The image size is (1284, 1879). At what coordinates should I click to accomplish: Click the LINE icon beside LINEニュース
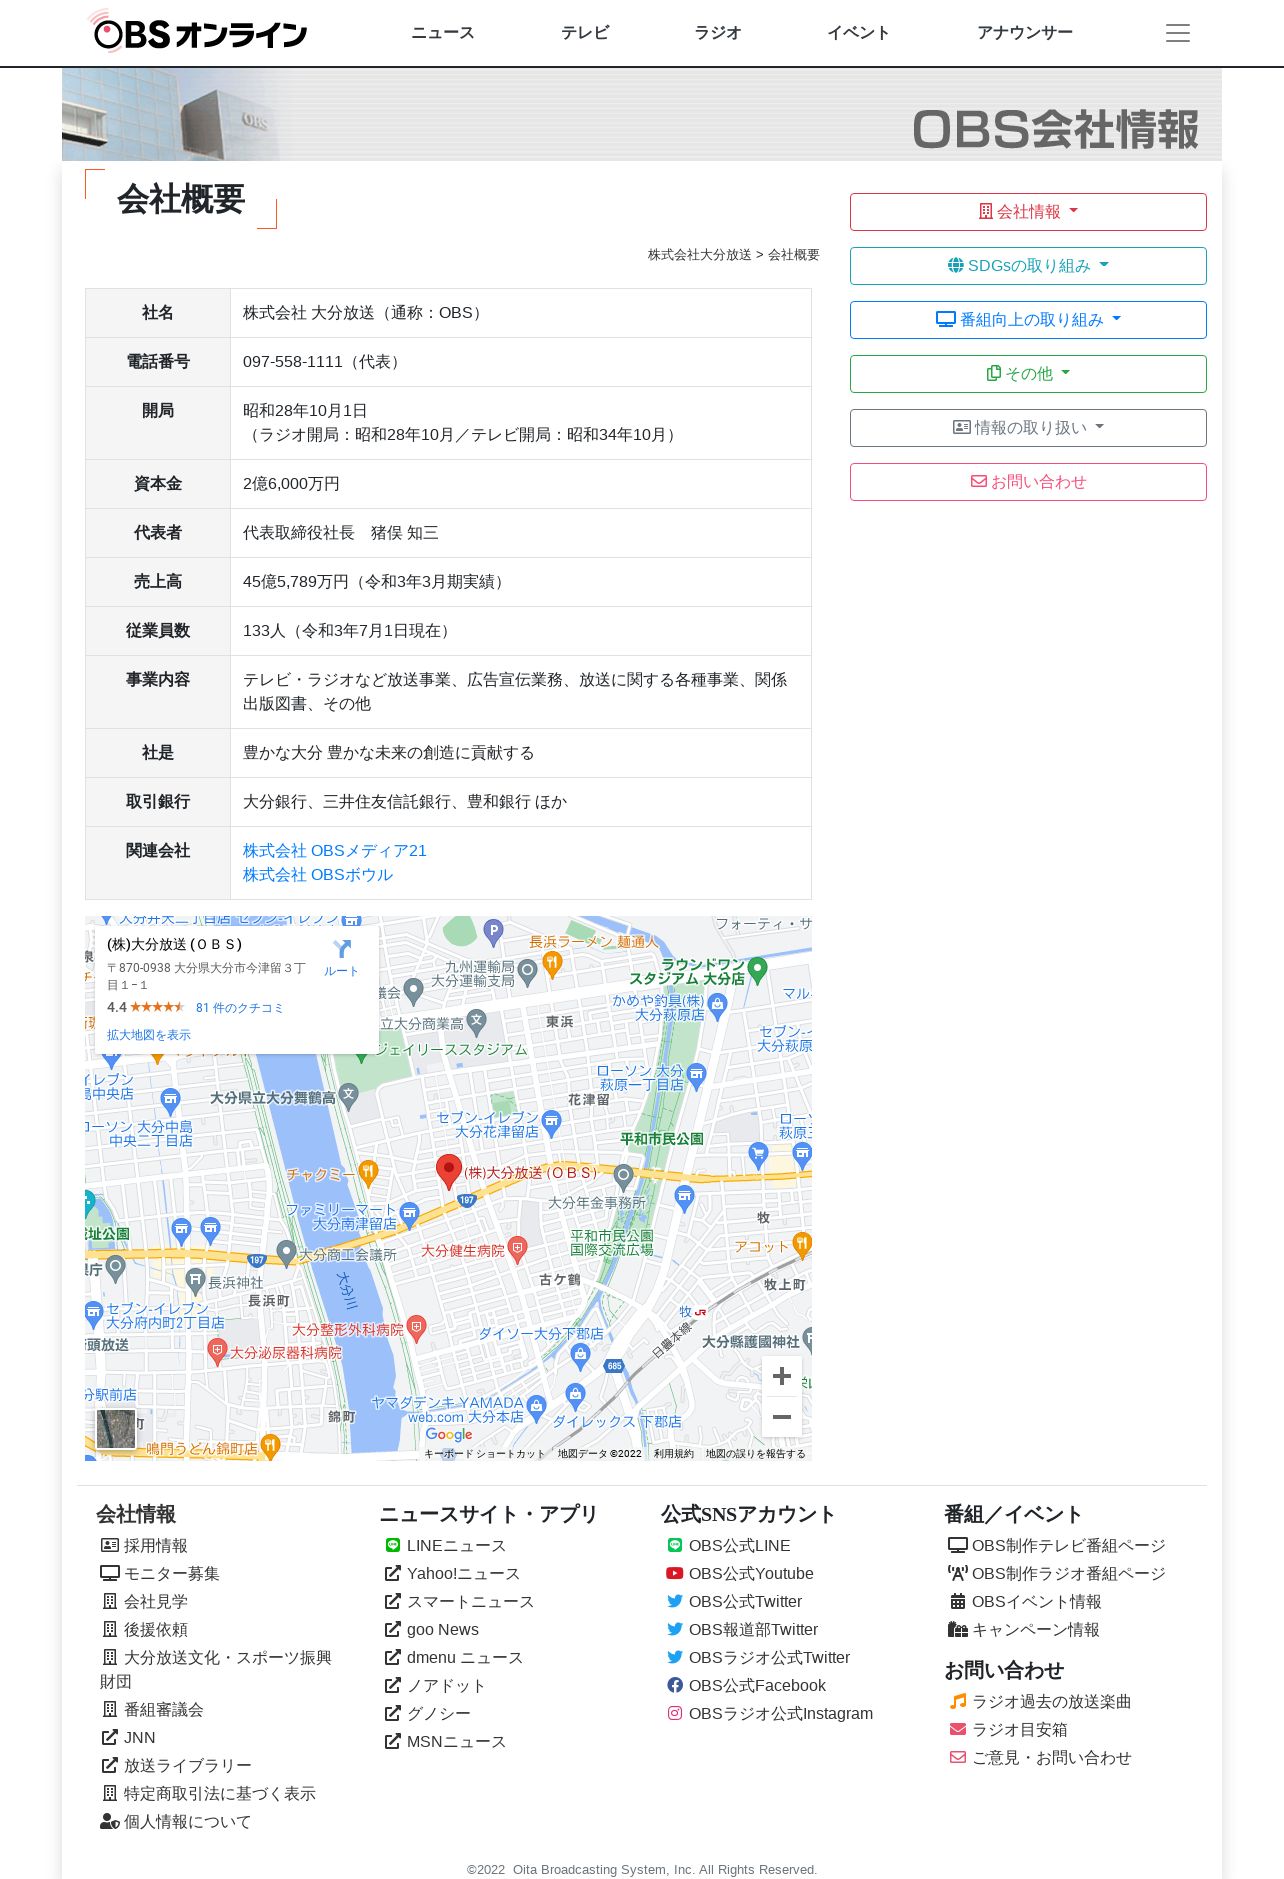[393, 1545]
